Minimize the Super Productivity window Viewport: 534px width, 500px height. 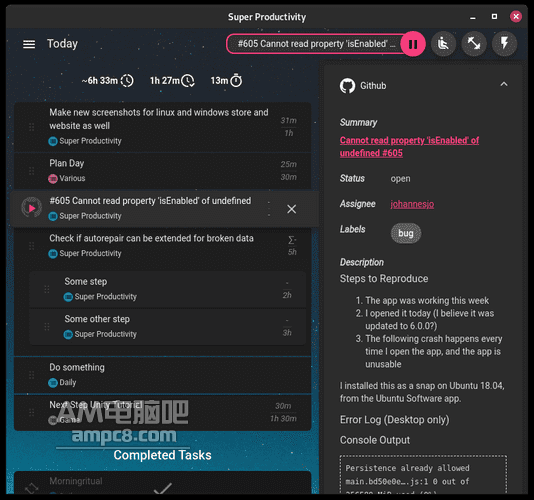pyautogui.click(x=473, y=17)
